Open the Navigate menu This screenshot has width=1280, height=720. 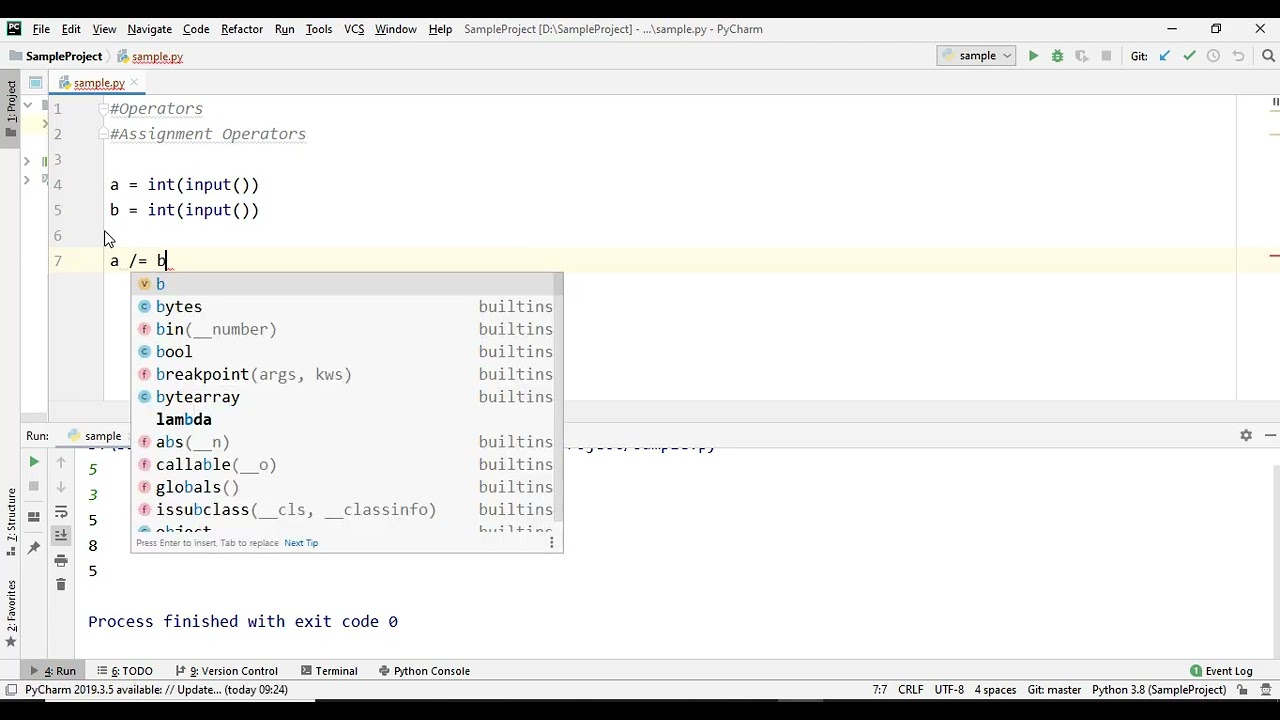pos(149,29)
